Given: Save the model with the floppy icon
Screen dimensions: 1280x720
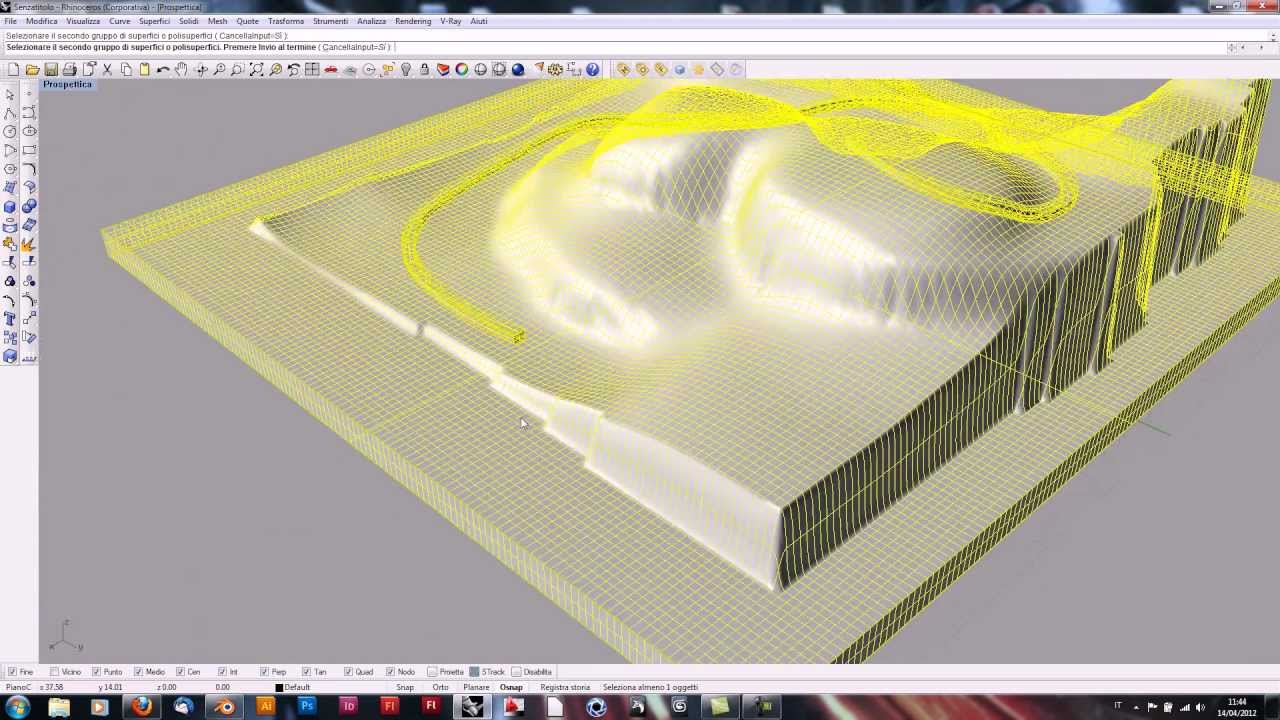Looking at the screenshot, I should coord(51,69).
